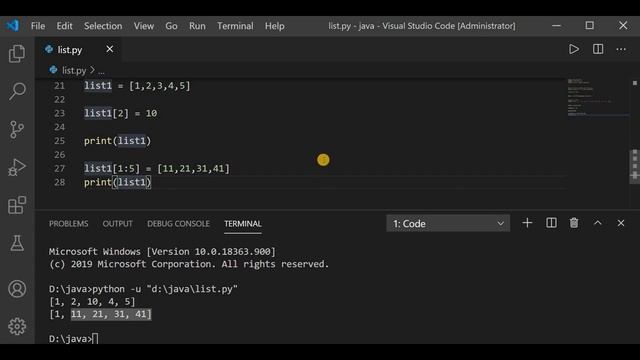Open the Manage gear settings
Viewport: 640px width, 360px height.
(17, 326)
